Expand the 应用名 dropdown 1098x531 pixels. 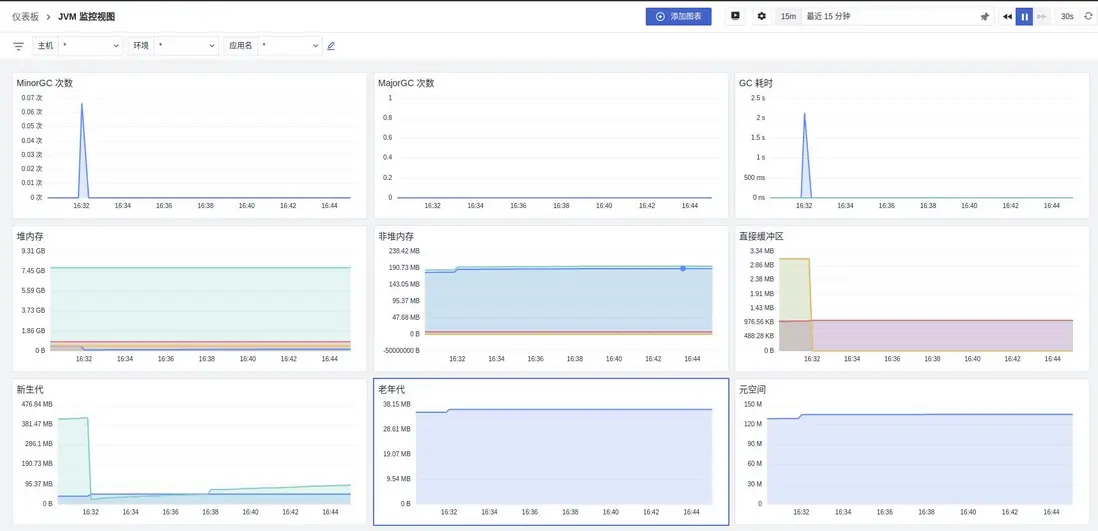point(289,46)
